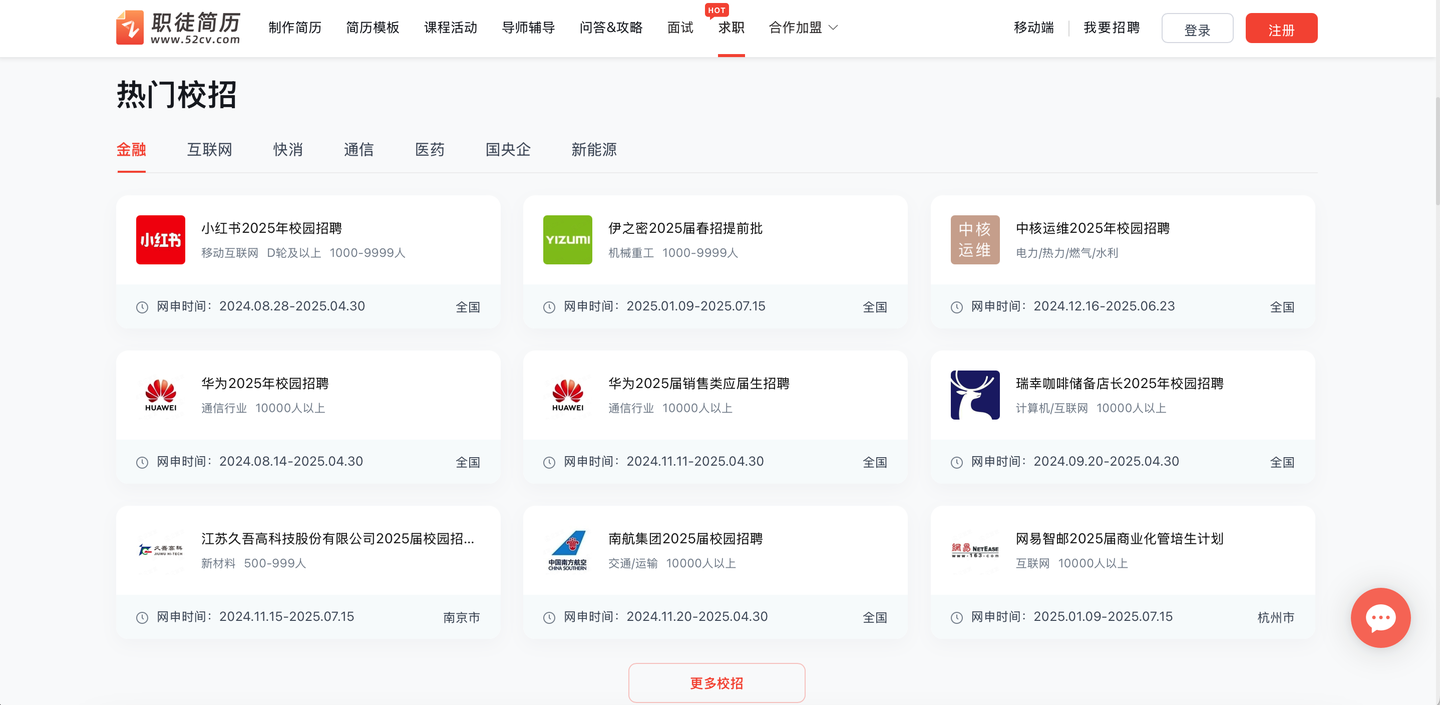Click clock icon in 瑞幸咖啡 card

tap(957, 462)
